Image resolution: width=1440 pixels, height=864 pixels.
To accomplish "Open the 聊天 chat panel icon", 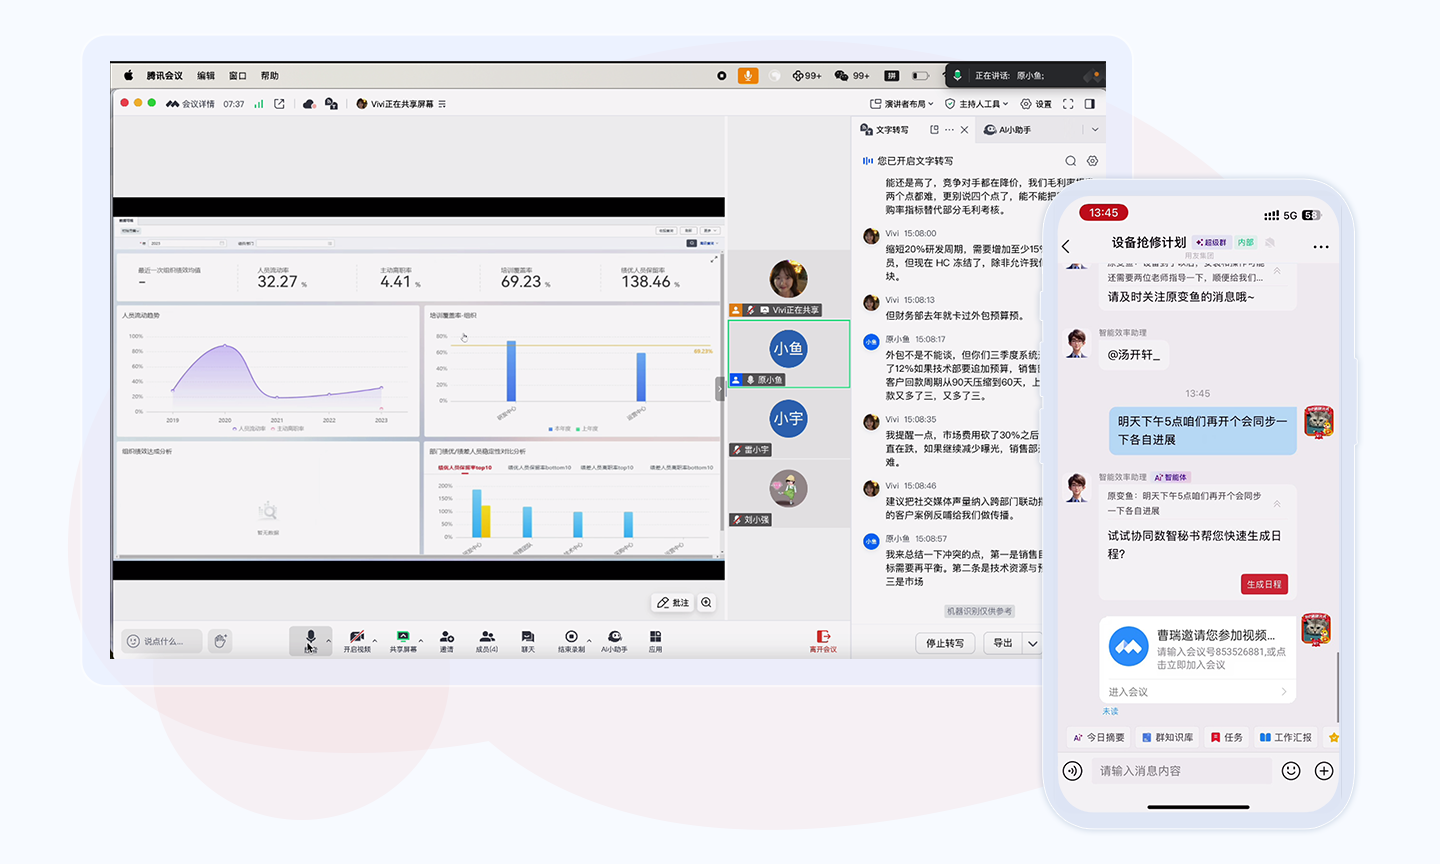I will (x=528, y=640).
